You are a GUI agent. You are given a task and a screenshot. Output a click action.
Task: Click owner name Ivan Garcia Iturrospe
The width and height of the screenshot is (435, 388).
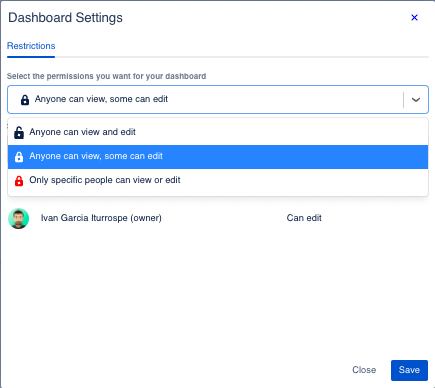(101, 218)
